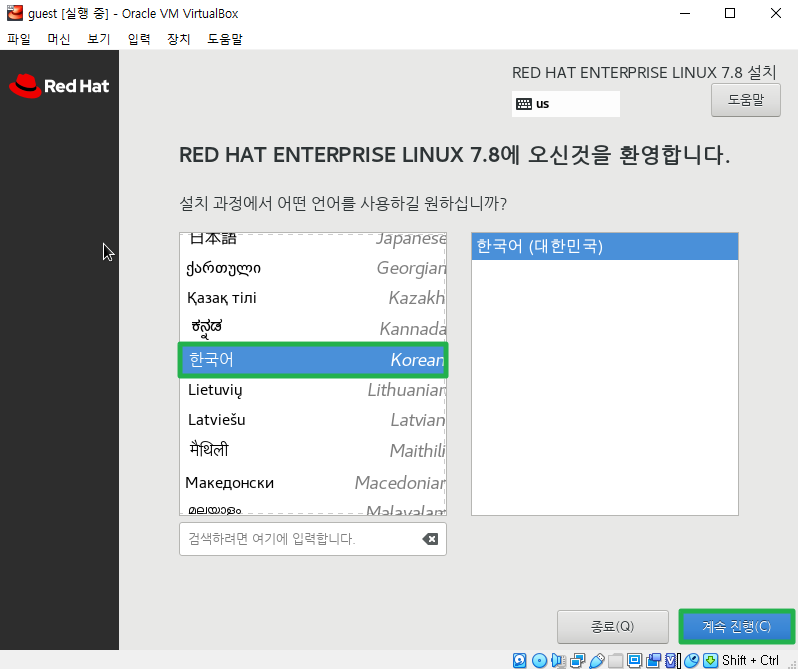
Task: Select 日本語 Japanese language row
Action: (313, 242)
